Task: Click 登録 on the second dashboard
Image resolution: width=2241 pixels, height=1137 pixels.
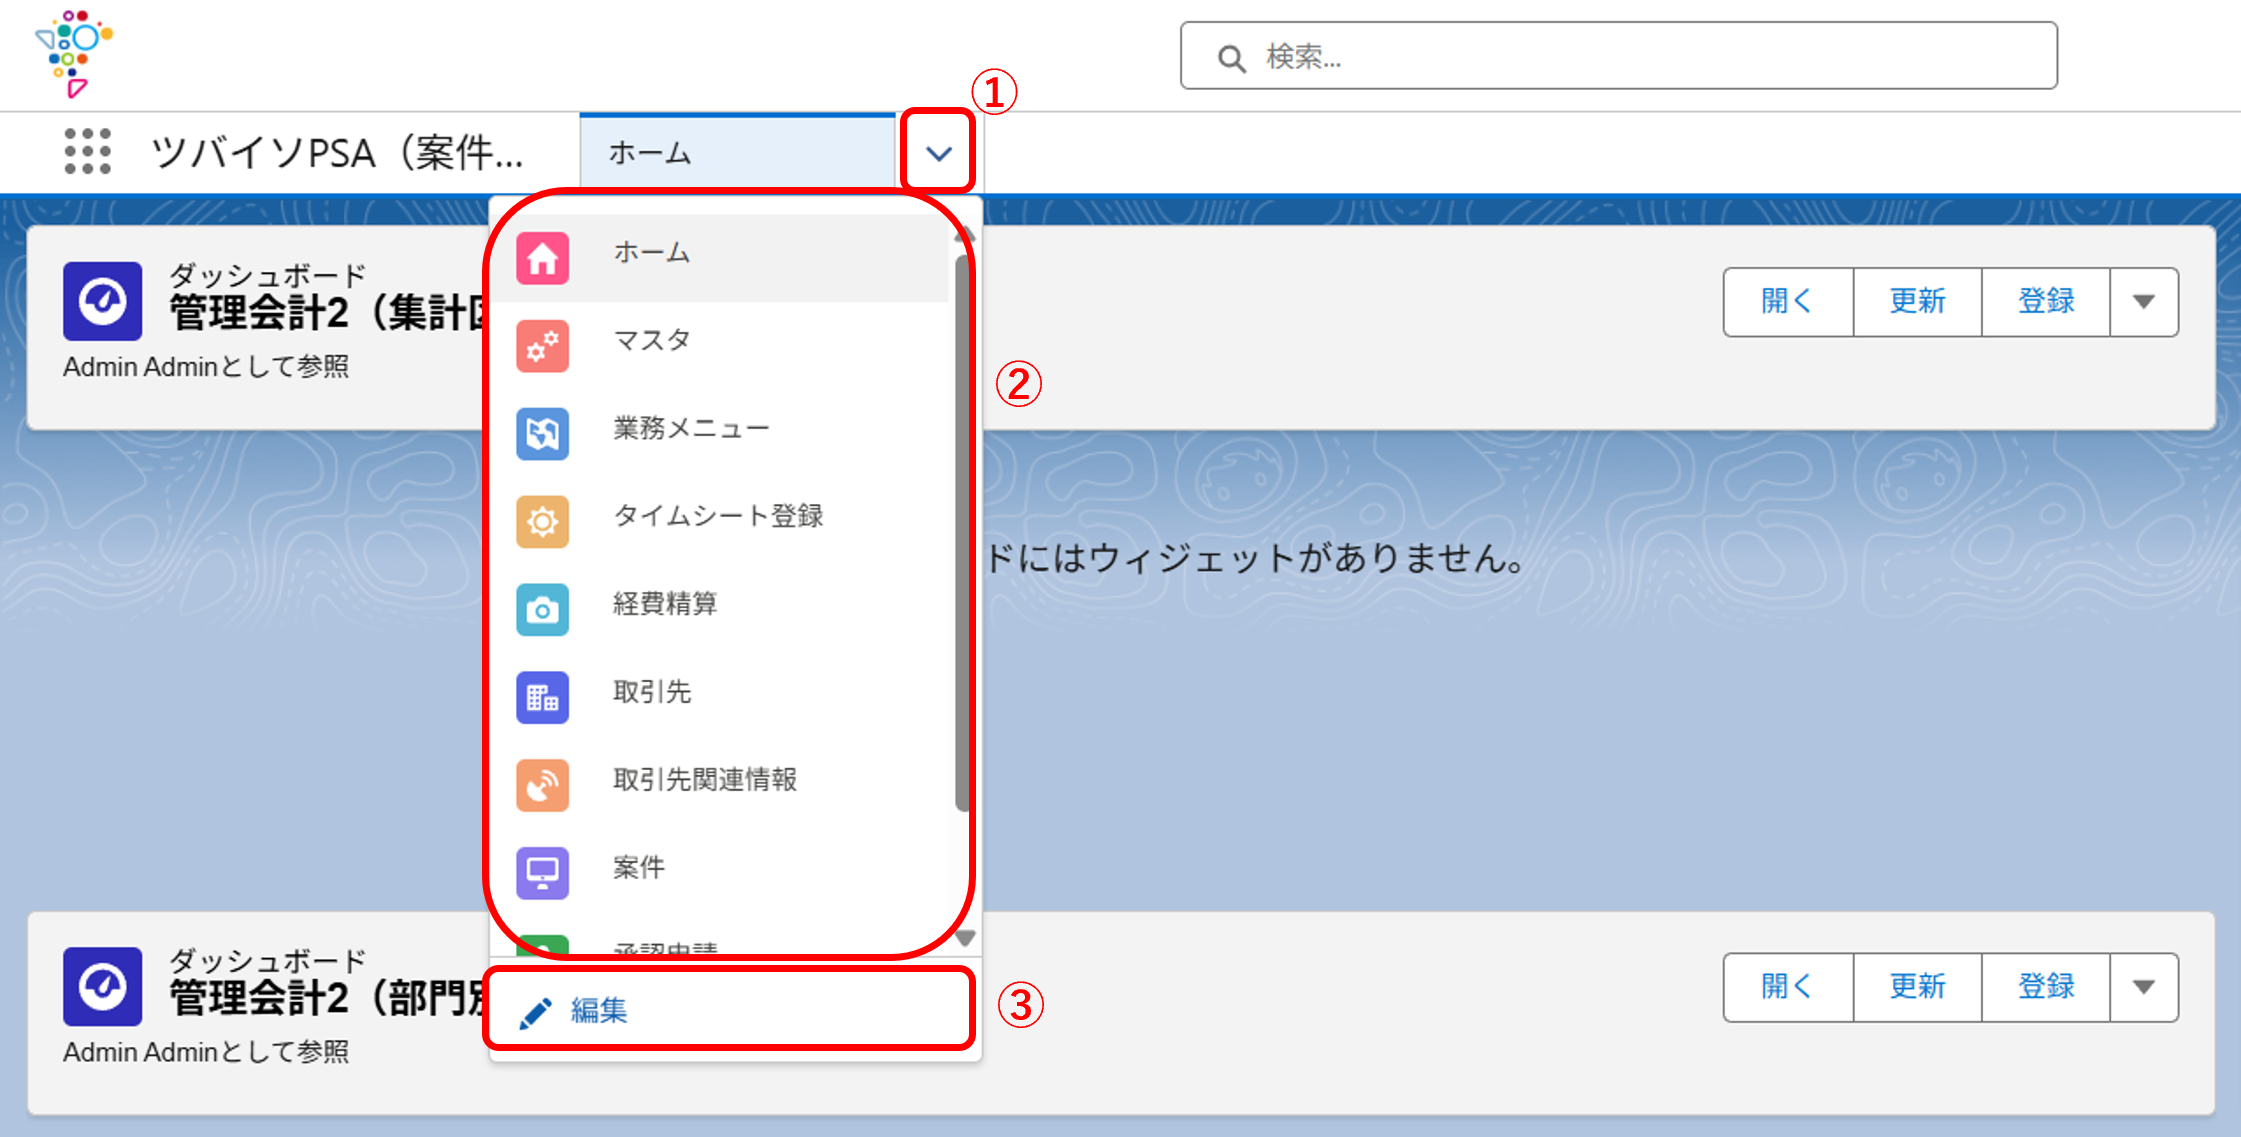Action: tap(2046, 987)
